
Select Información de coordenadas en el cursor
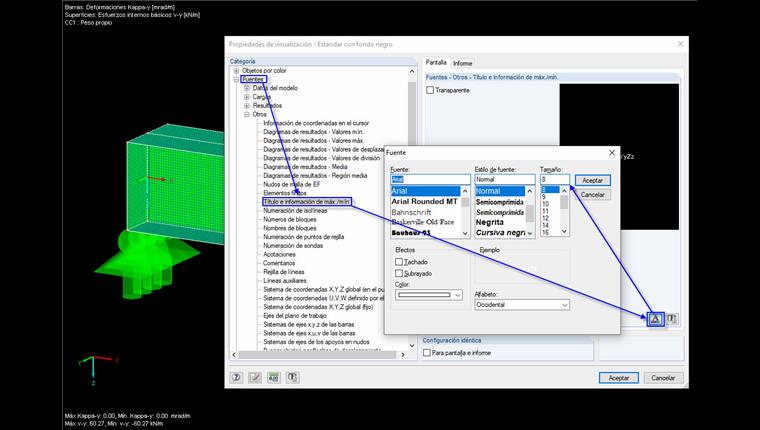tap(316, 123)
